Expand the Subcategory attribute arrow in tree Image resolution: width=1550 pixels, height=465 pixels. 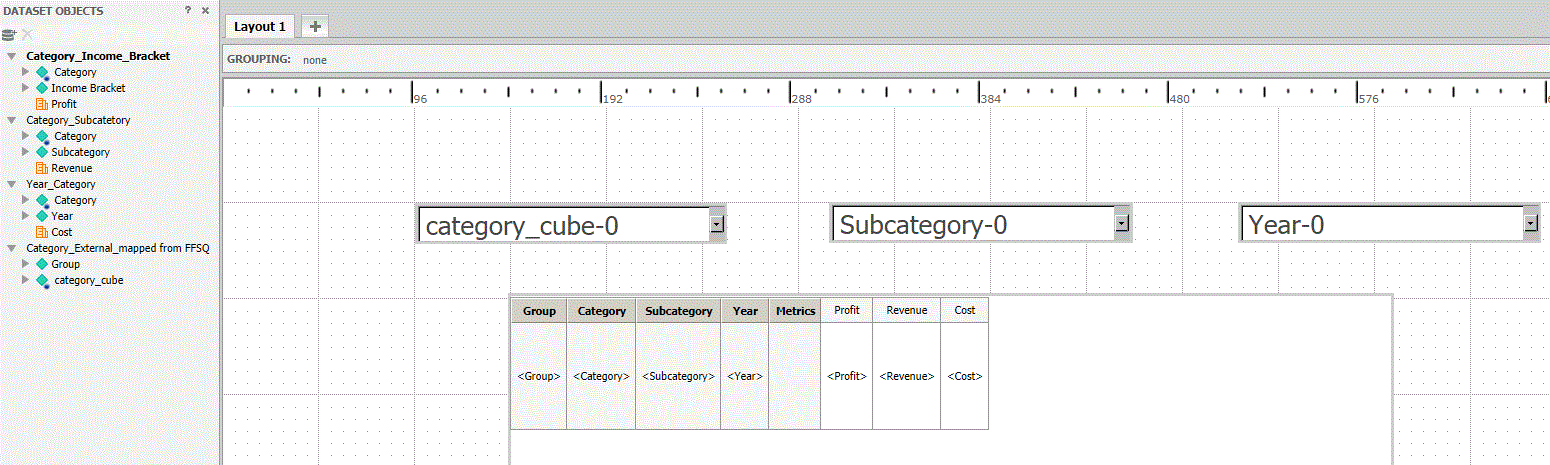coord(27,152)
